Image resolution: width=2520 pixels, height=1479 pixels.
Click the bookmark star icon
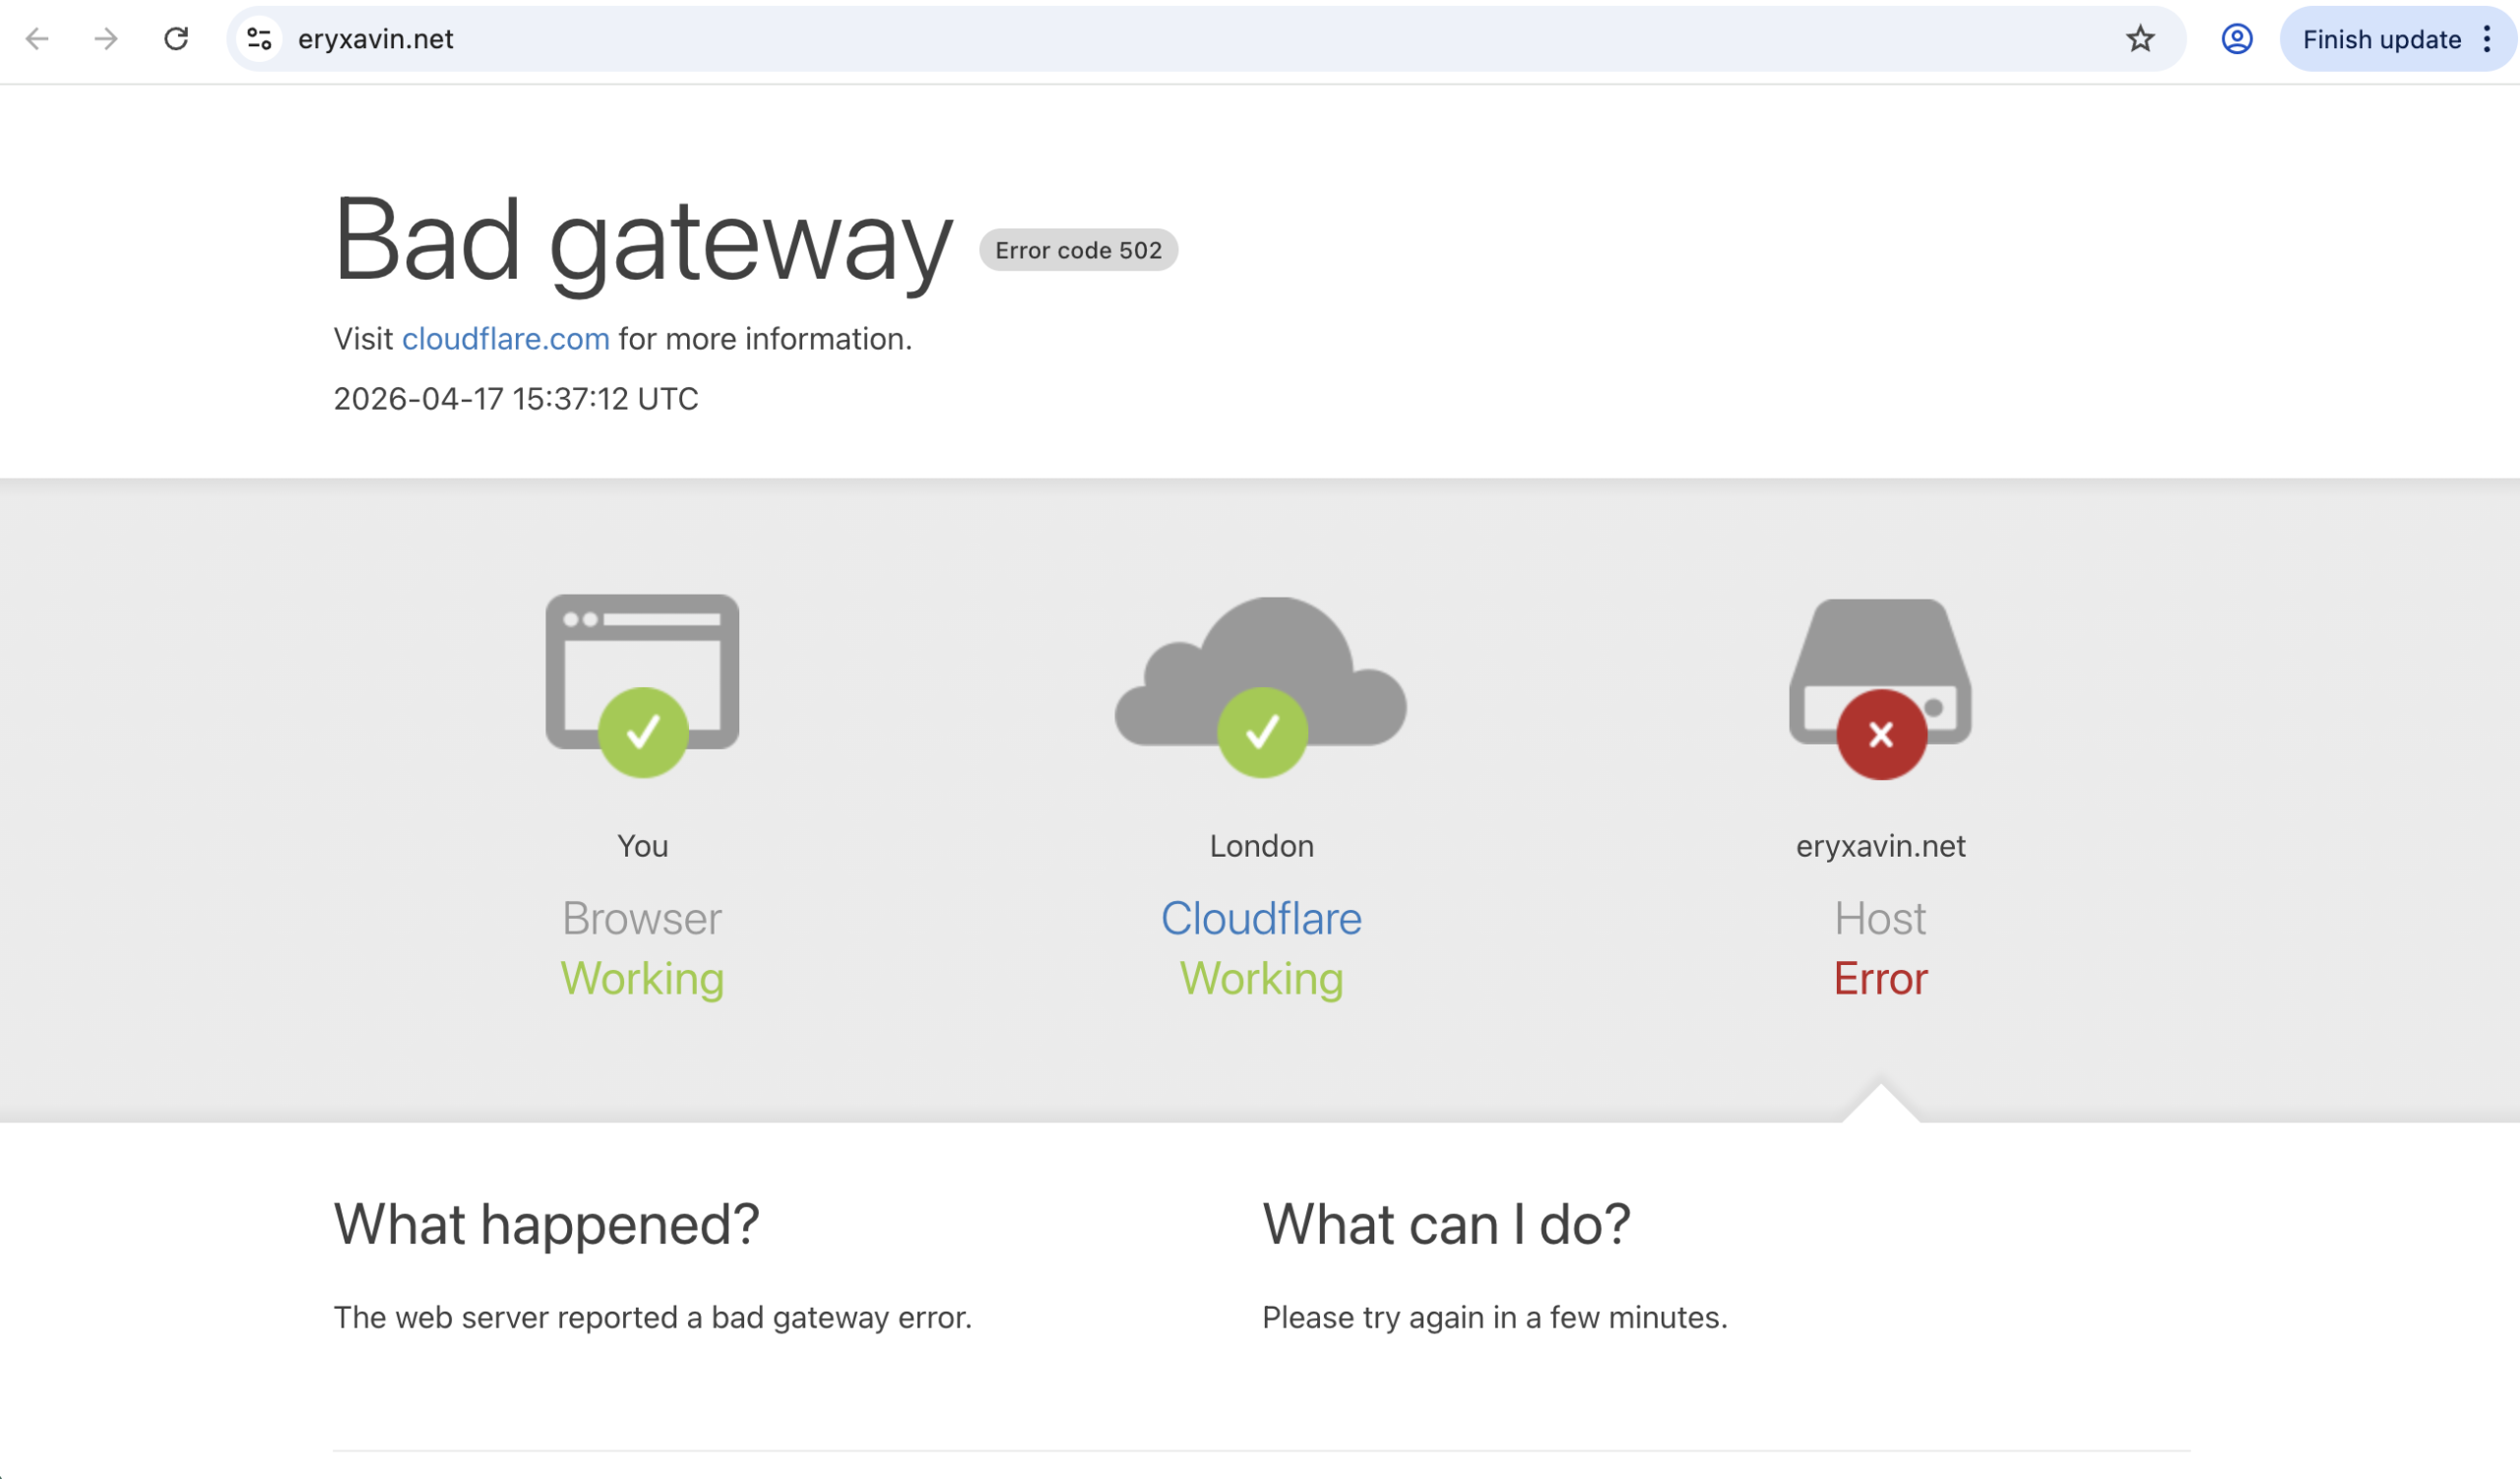2138,39
